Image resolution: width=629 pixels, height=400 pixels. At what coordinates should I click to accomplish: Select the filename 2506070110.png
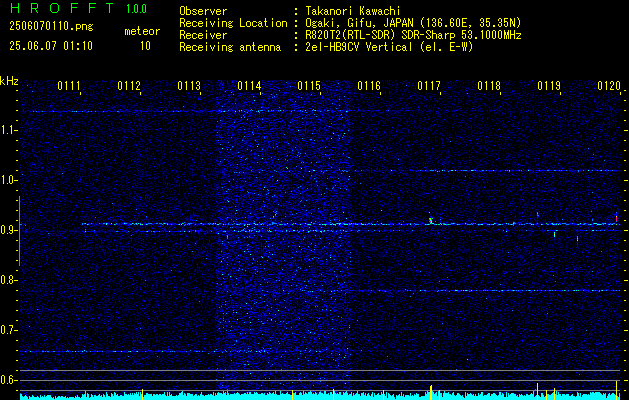[51, 27]
